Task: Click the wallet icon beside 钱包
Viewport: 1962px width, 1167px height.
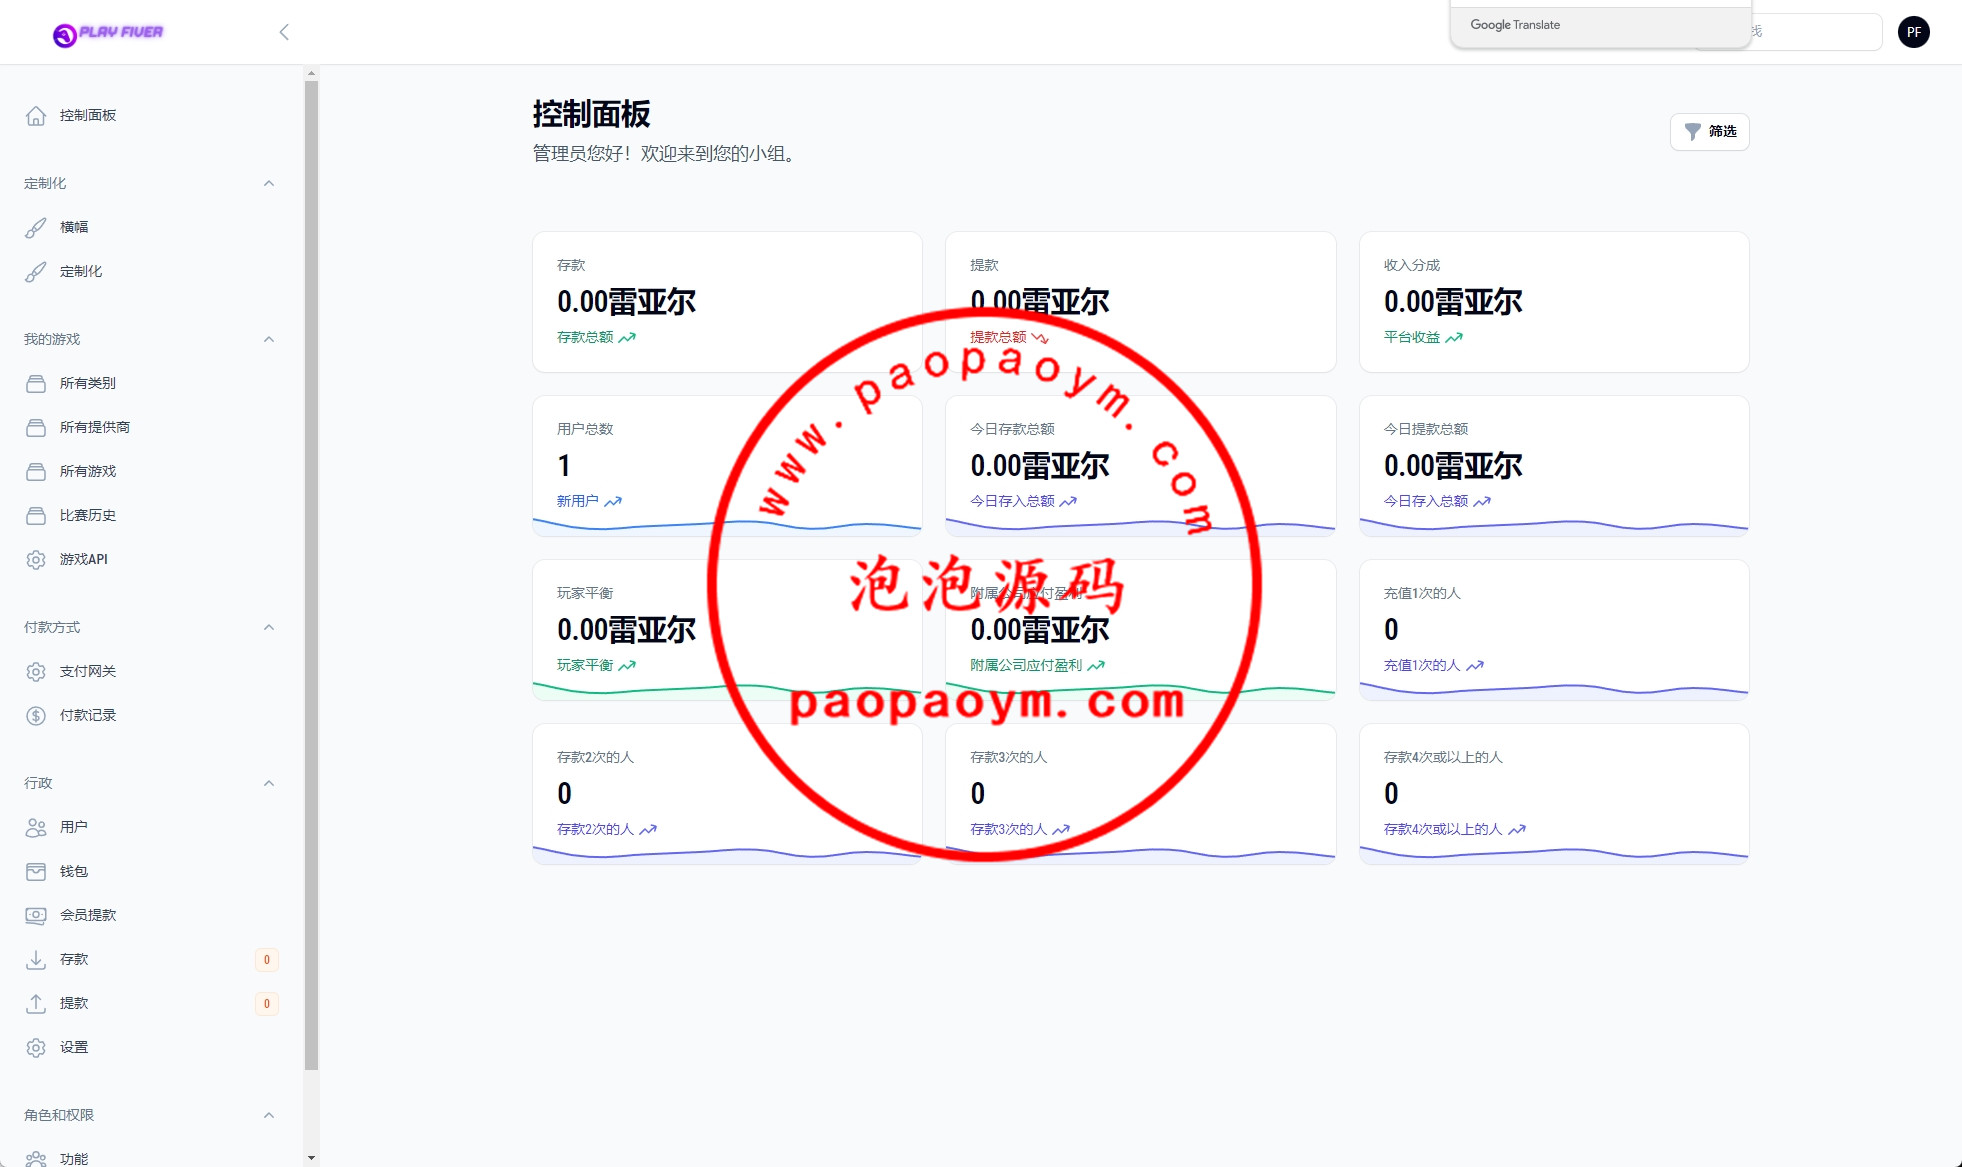Action: (x=36, y=872)
